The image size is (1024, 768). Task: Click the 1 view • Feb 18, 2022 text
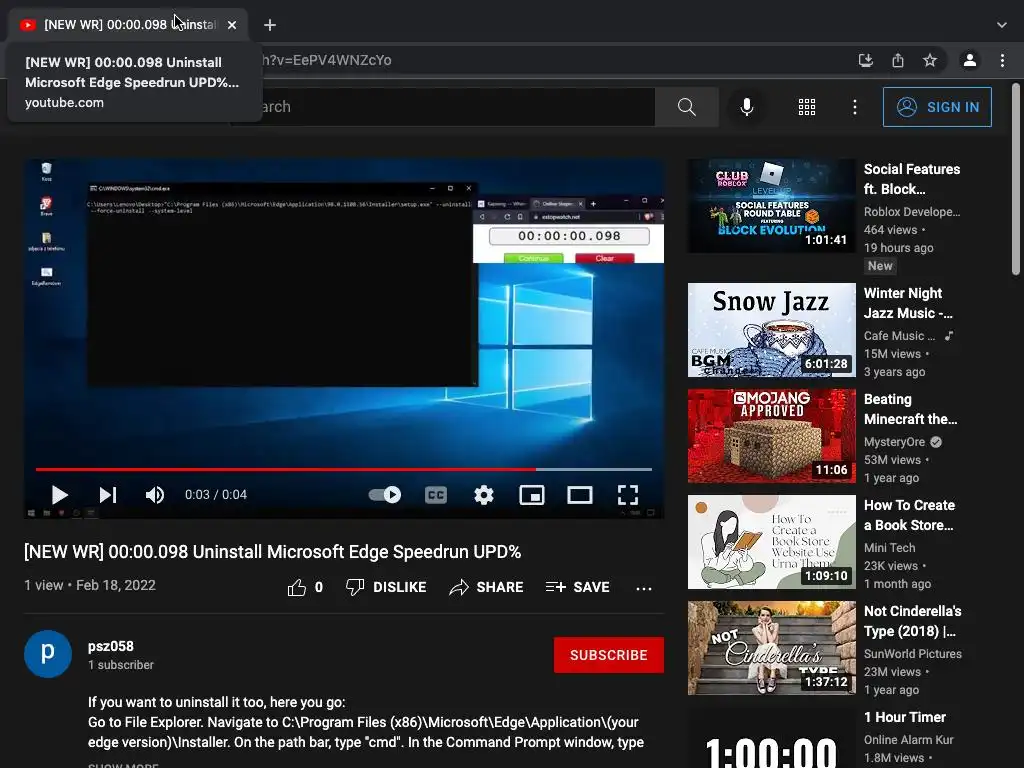(x=90, y=585)
